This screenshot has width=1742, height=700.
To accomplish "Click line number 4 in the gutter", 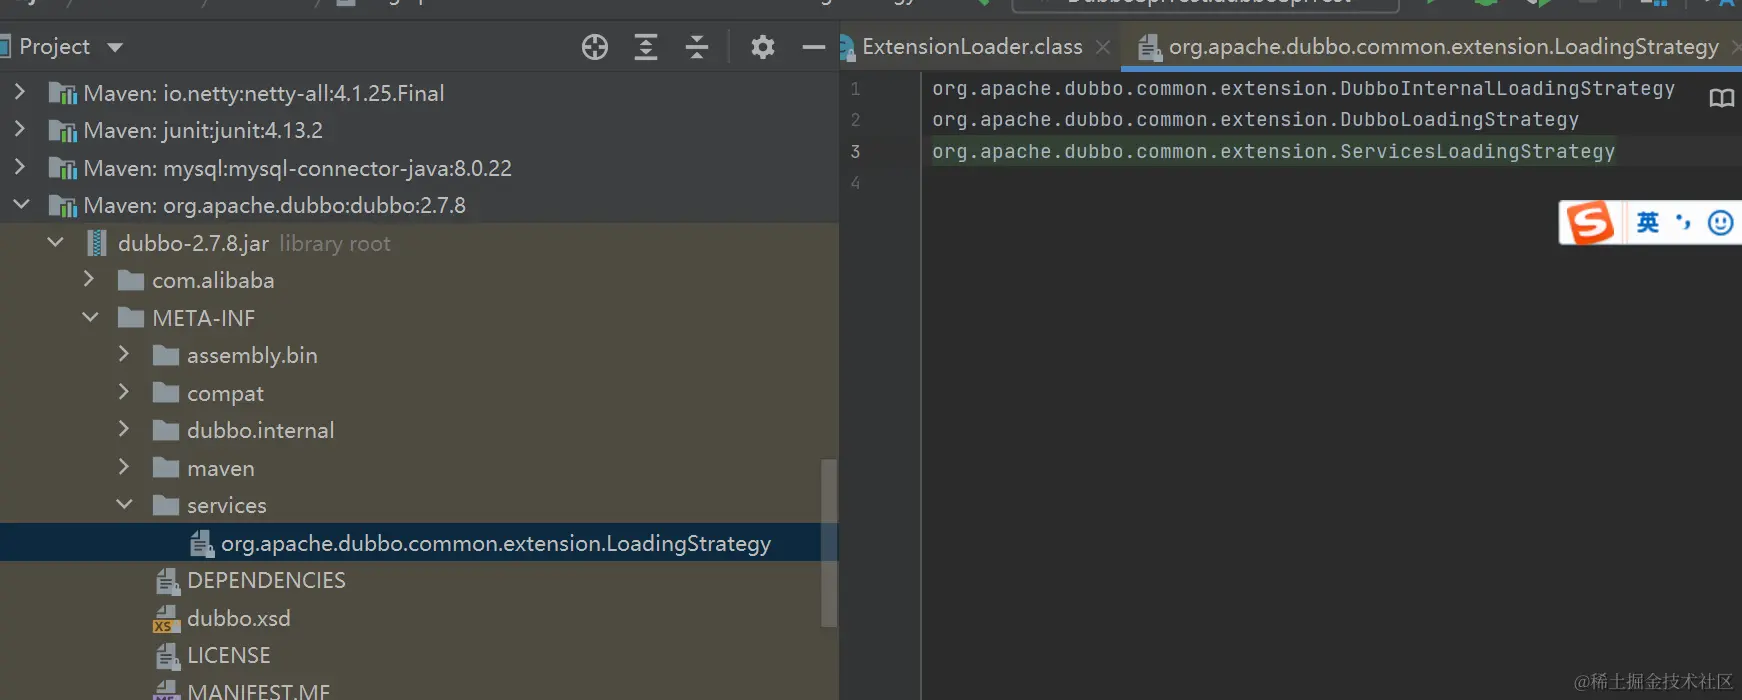I will click(x=855, y=182).
